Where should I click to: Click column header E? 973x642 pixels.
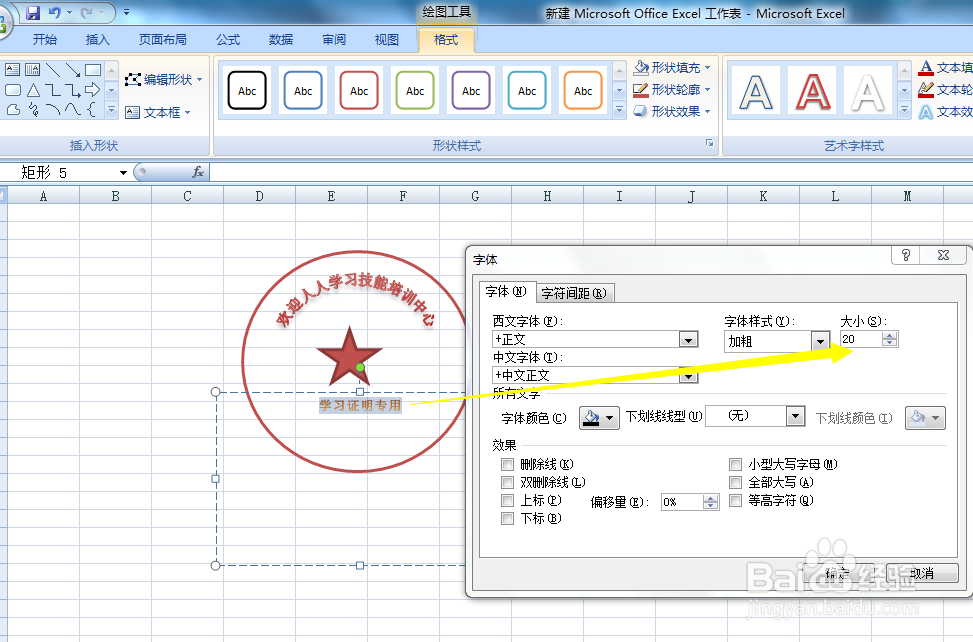(x=331, y=196)
